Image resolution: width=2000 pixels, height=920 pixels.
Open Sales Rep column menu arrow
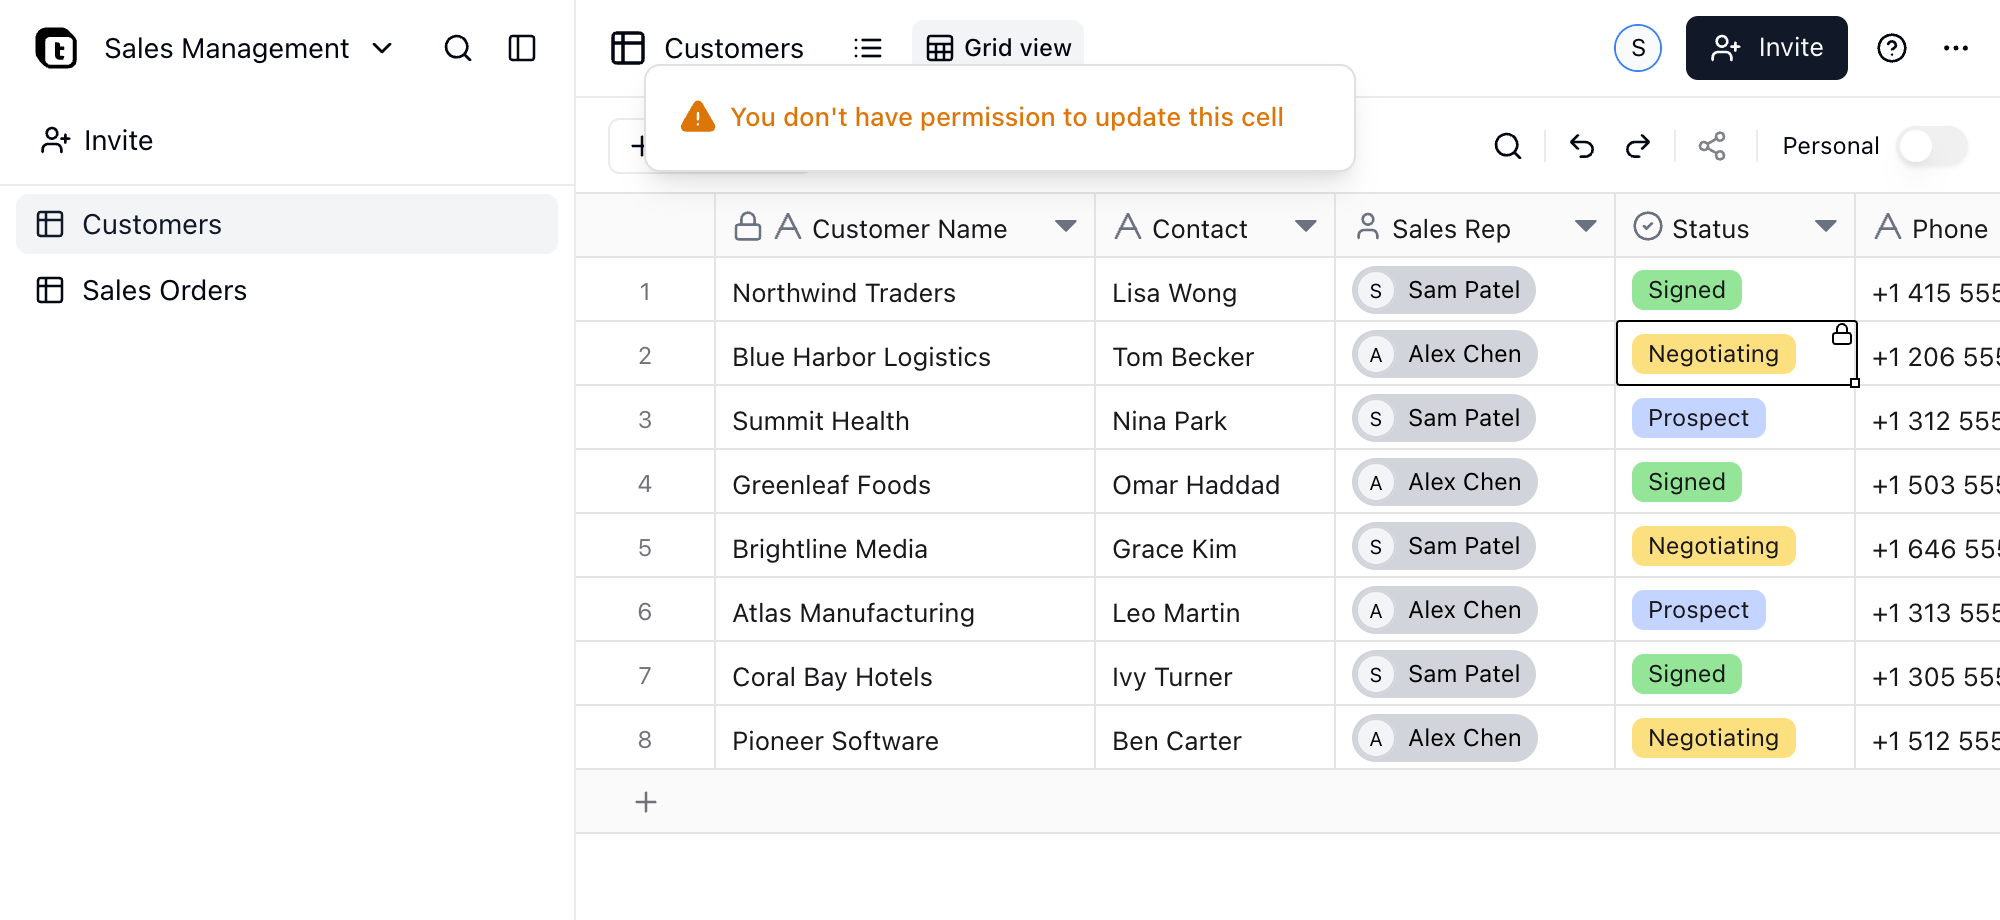pyautogui.click(x=1586, y=227)
